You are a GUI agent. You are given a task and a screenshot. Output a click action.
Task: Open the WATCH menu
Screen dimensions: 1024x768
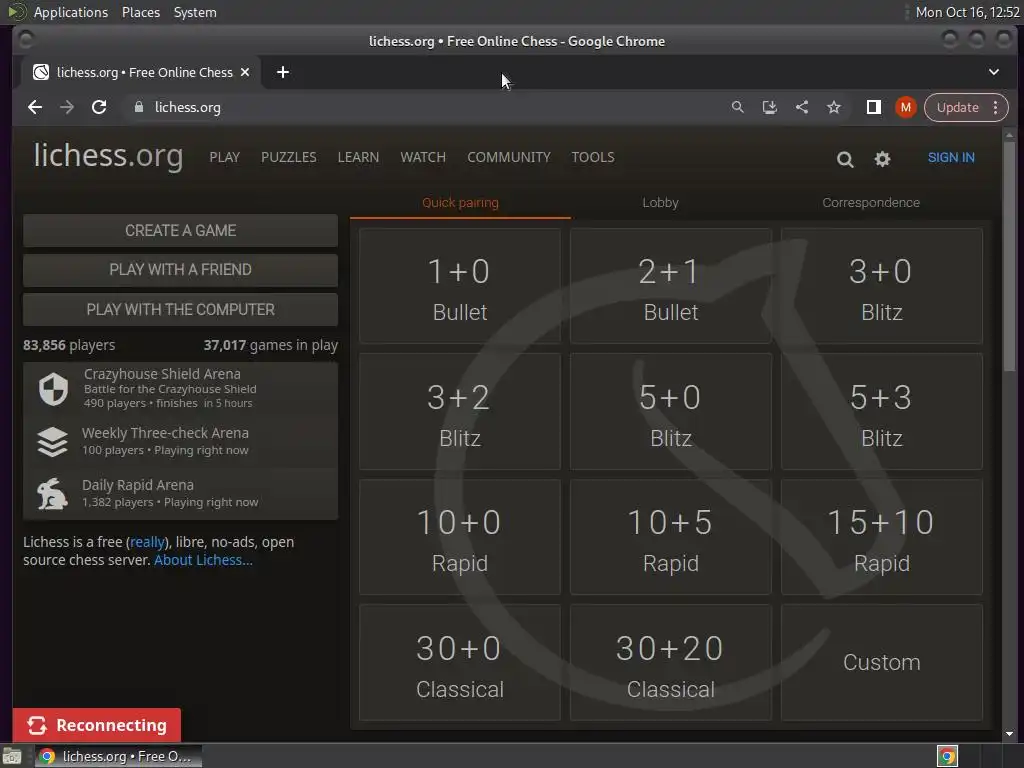423,157
